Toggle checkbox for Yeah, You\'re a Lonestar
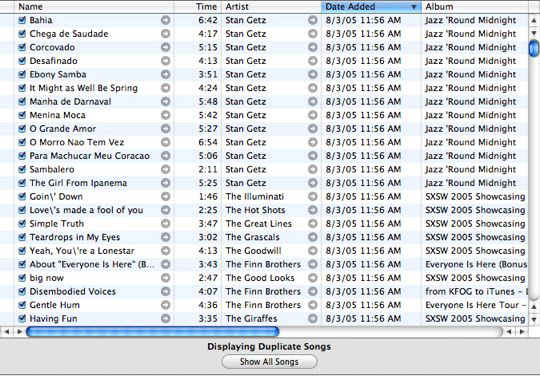 pos(22,251)
